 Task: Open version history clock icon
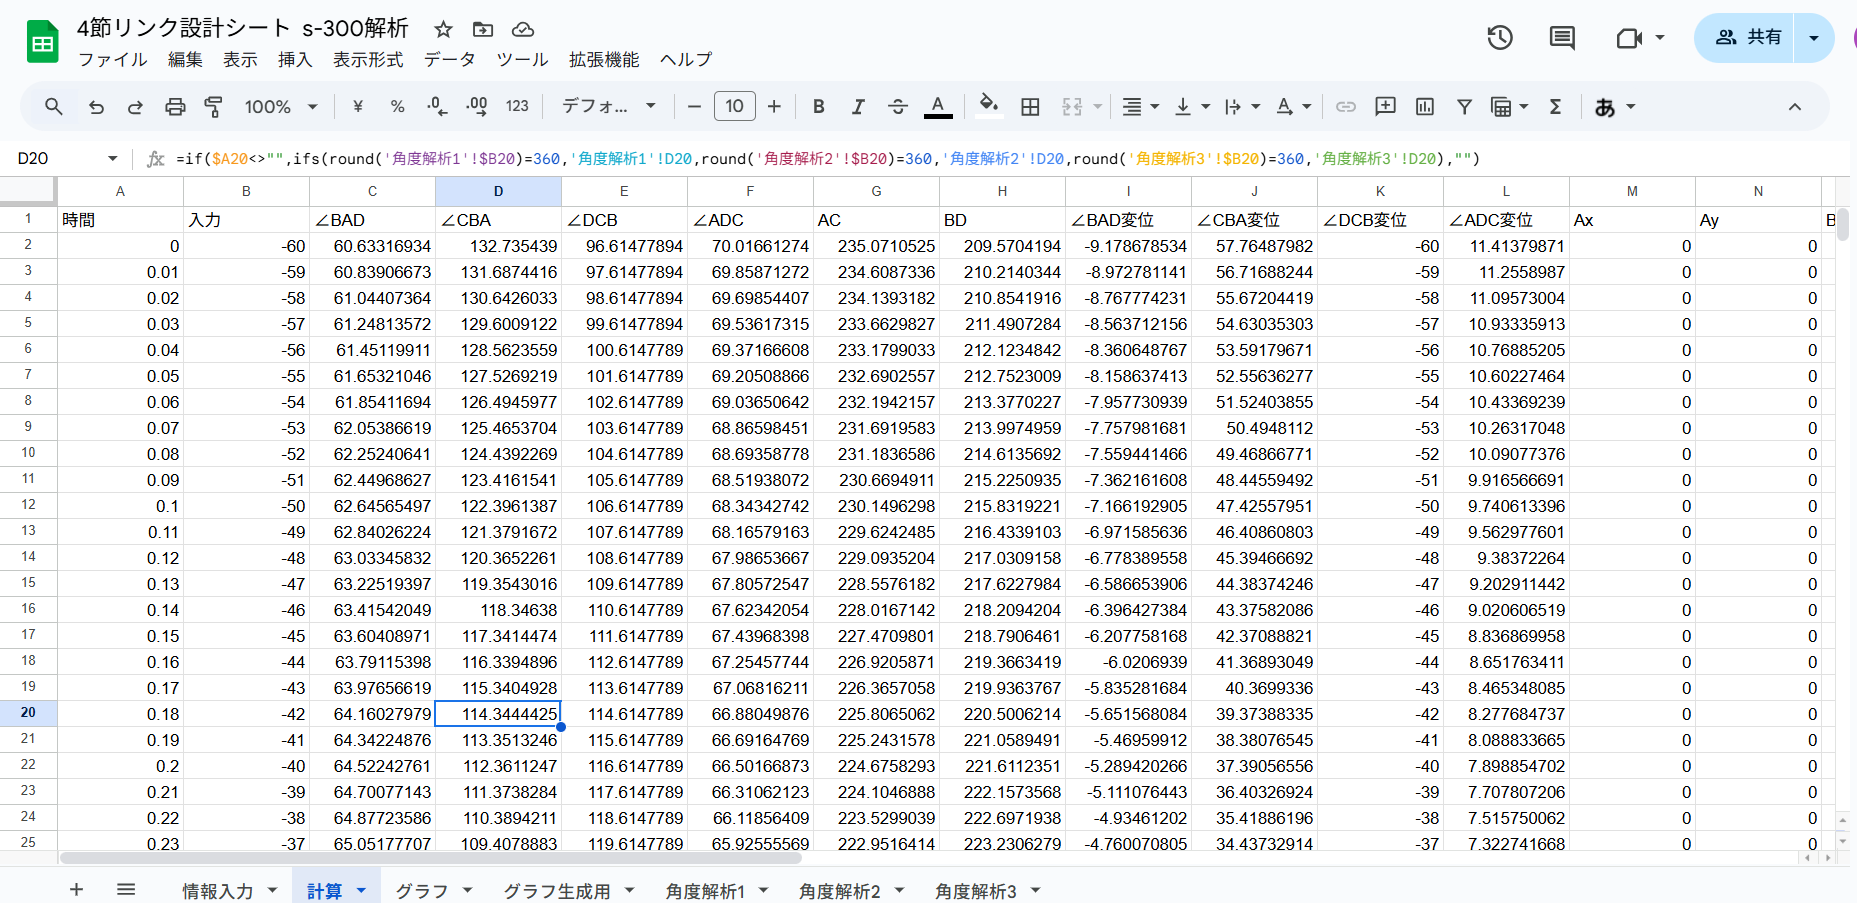point(1500,38)
